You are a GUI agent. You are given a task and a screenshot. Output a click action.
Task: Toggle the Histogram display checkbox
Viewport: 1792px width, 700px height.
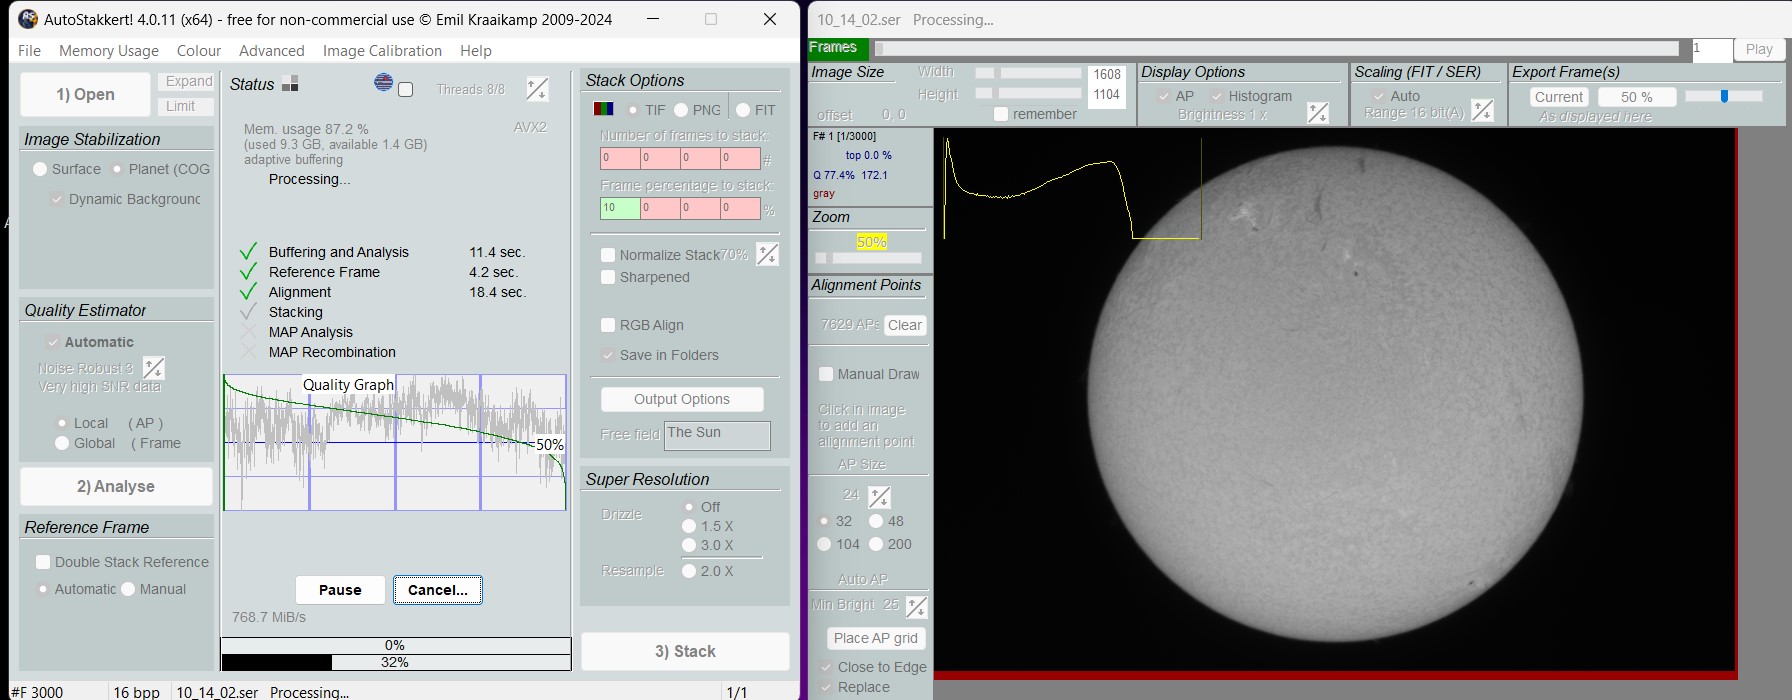coord(1217,96)
